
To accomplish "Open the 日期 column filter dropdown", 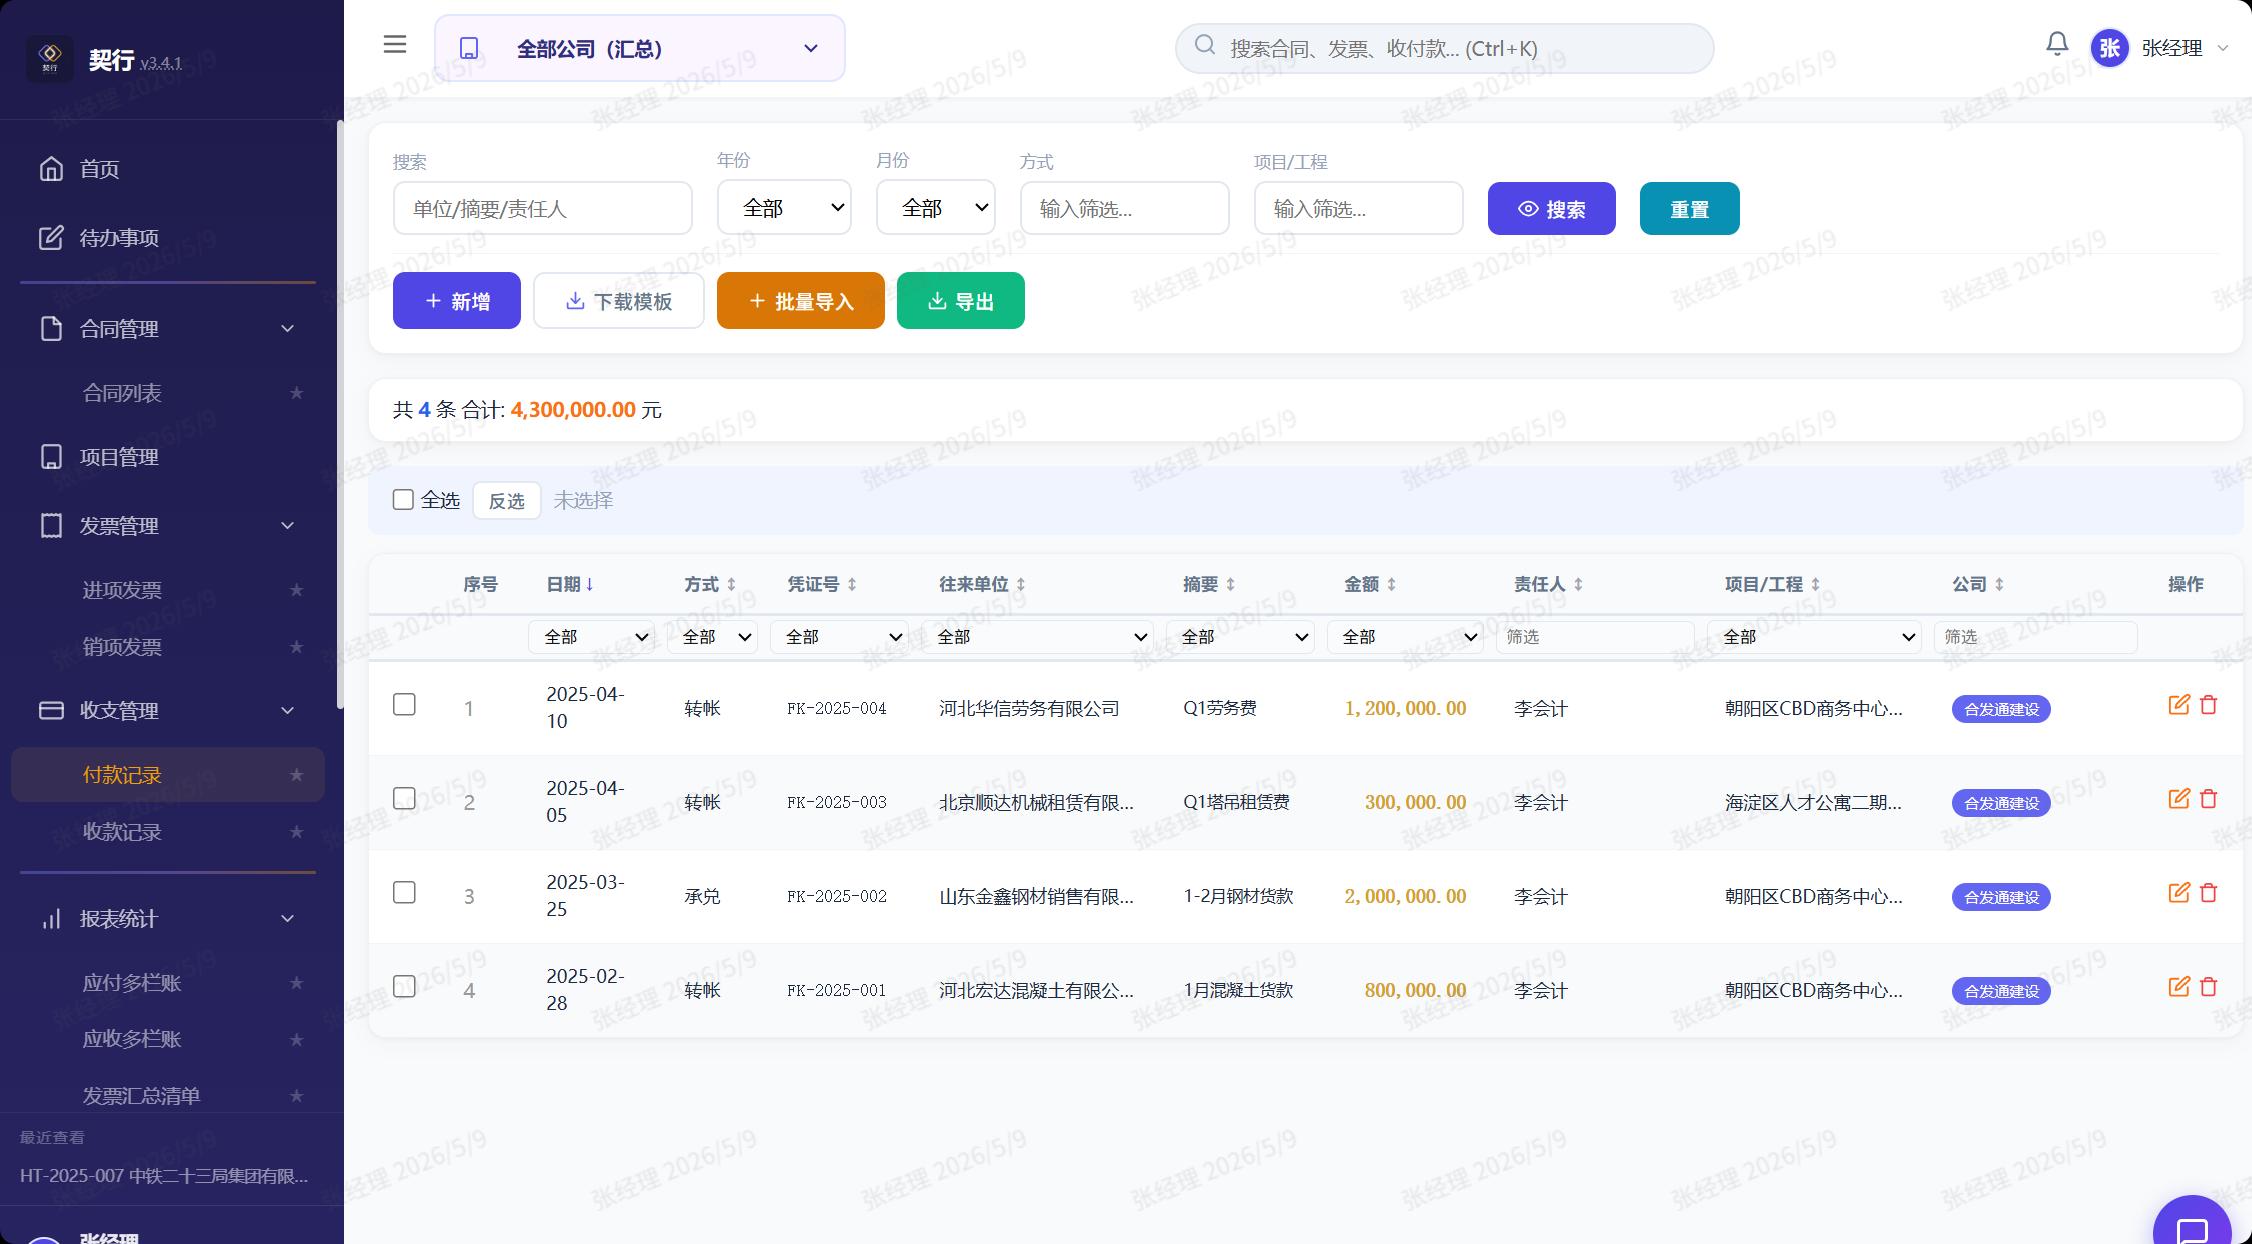I will 591,637.
